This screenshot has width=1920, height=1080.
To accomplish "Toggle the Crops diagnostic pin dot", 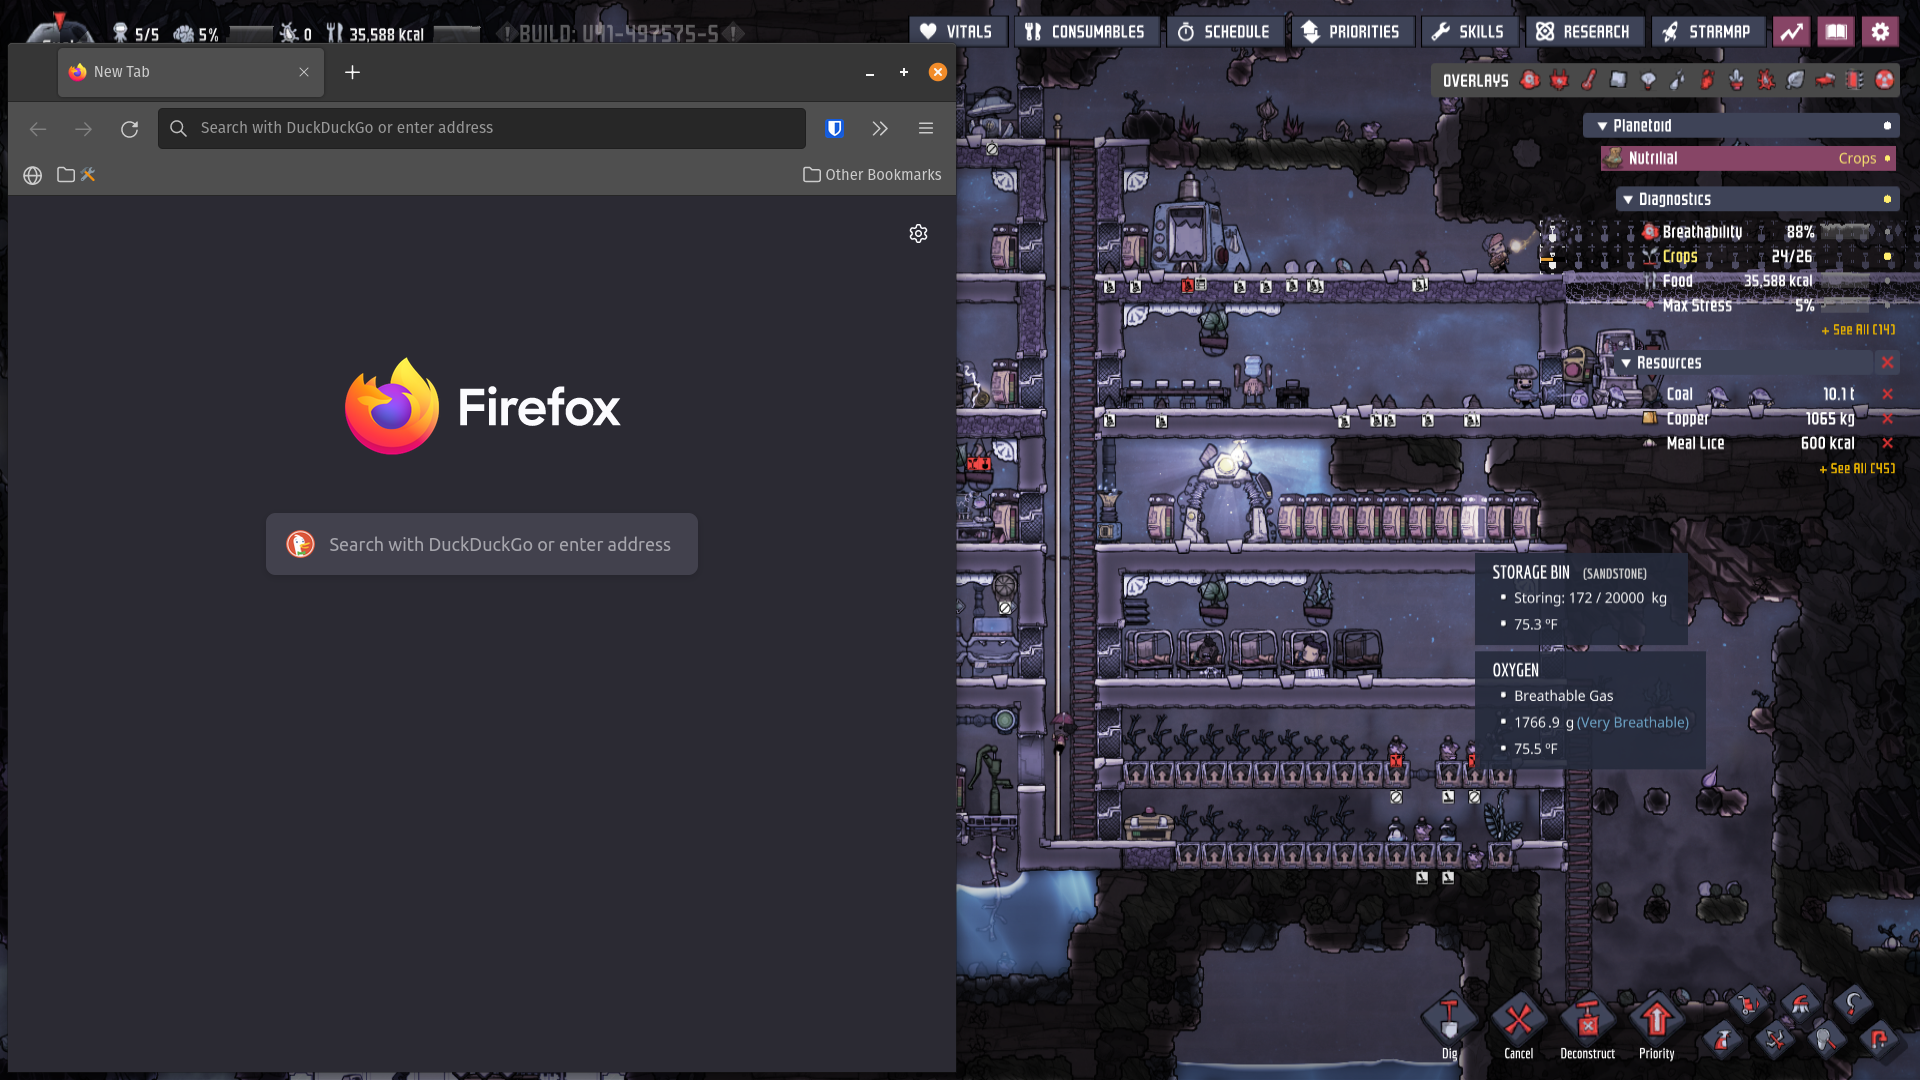I will pos(1888,257).
